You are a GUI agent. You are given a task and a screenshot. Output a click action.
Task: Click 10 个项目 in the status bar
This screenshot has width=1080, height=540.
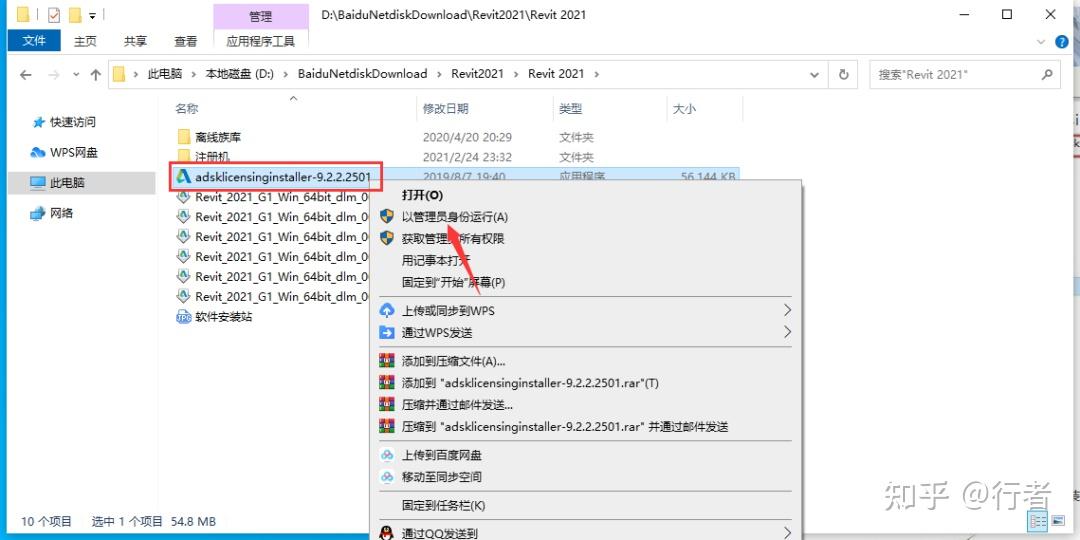click(48, 521)
